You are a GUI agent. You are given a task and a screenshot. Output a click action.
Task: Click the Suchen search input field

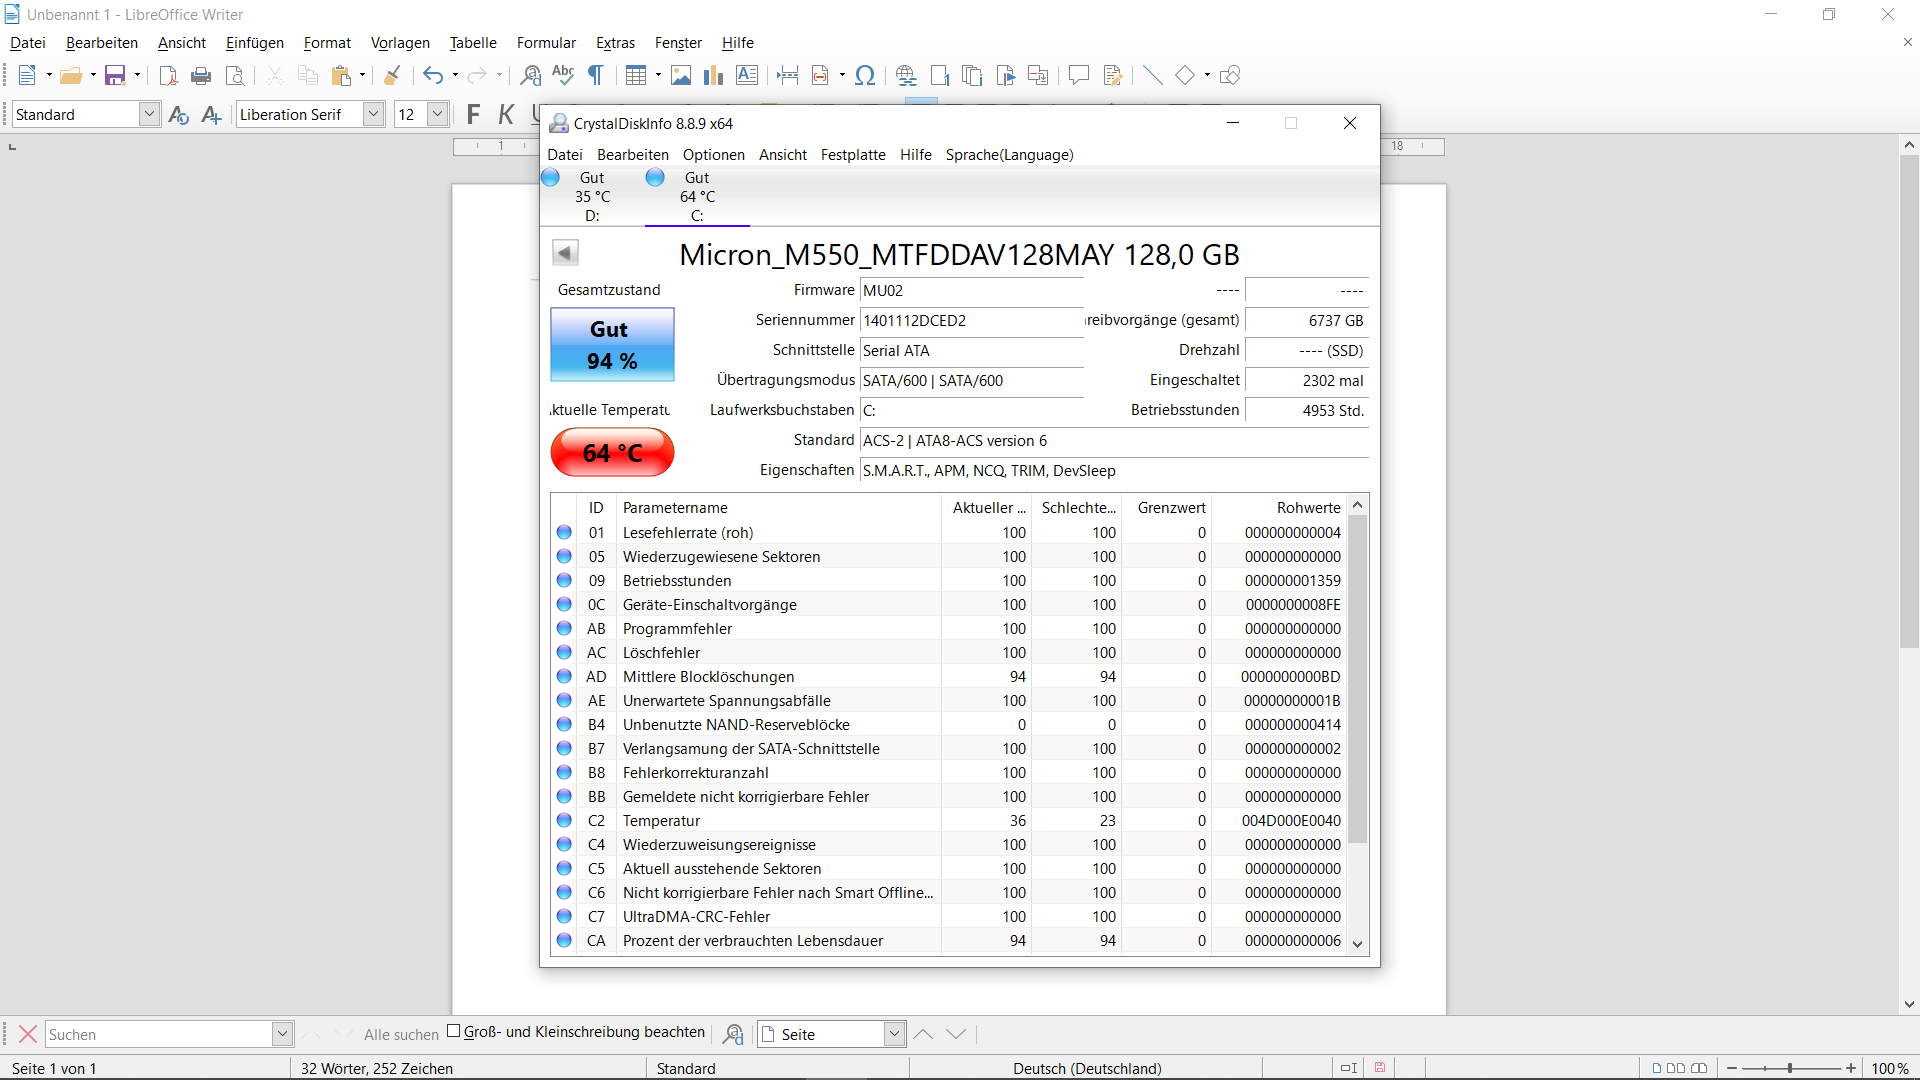coord(158,1034)
